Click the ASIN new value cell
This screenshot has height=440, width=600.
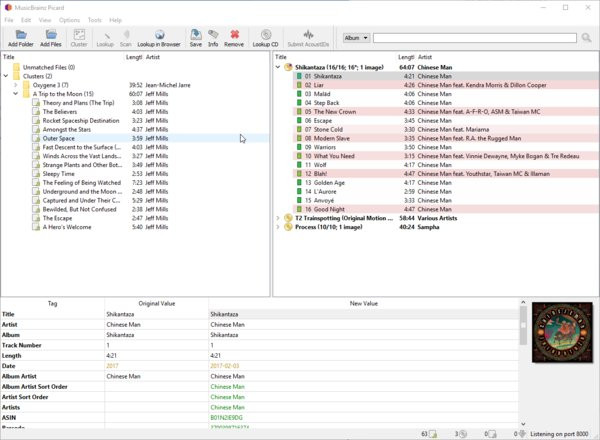[x=364, y=417]
